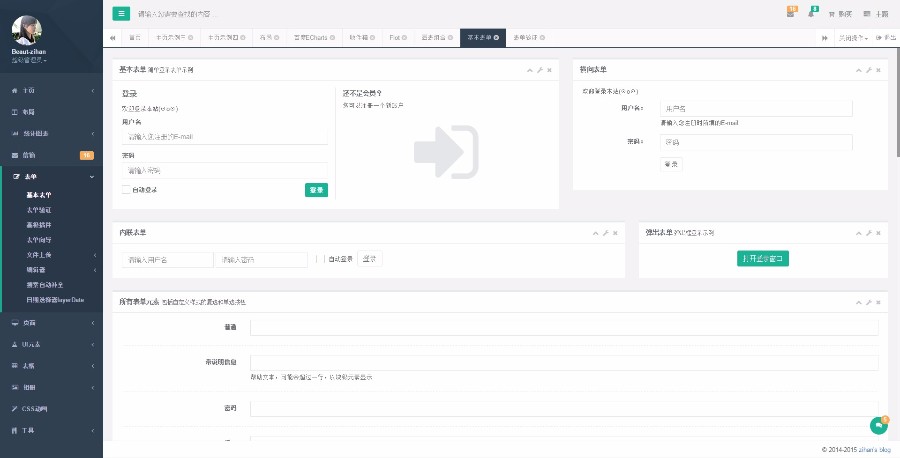The image size is (900, 458).
Task: Close the Flot tab with its x icon
Action: click(404, 38)
